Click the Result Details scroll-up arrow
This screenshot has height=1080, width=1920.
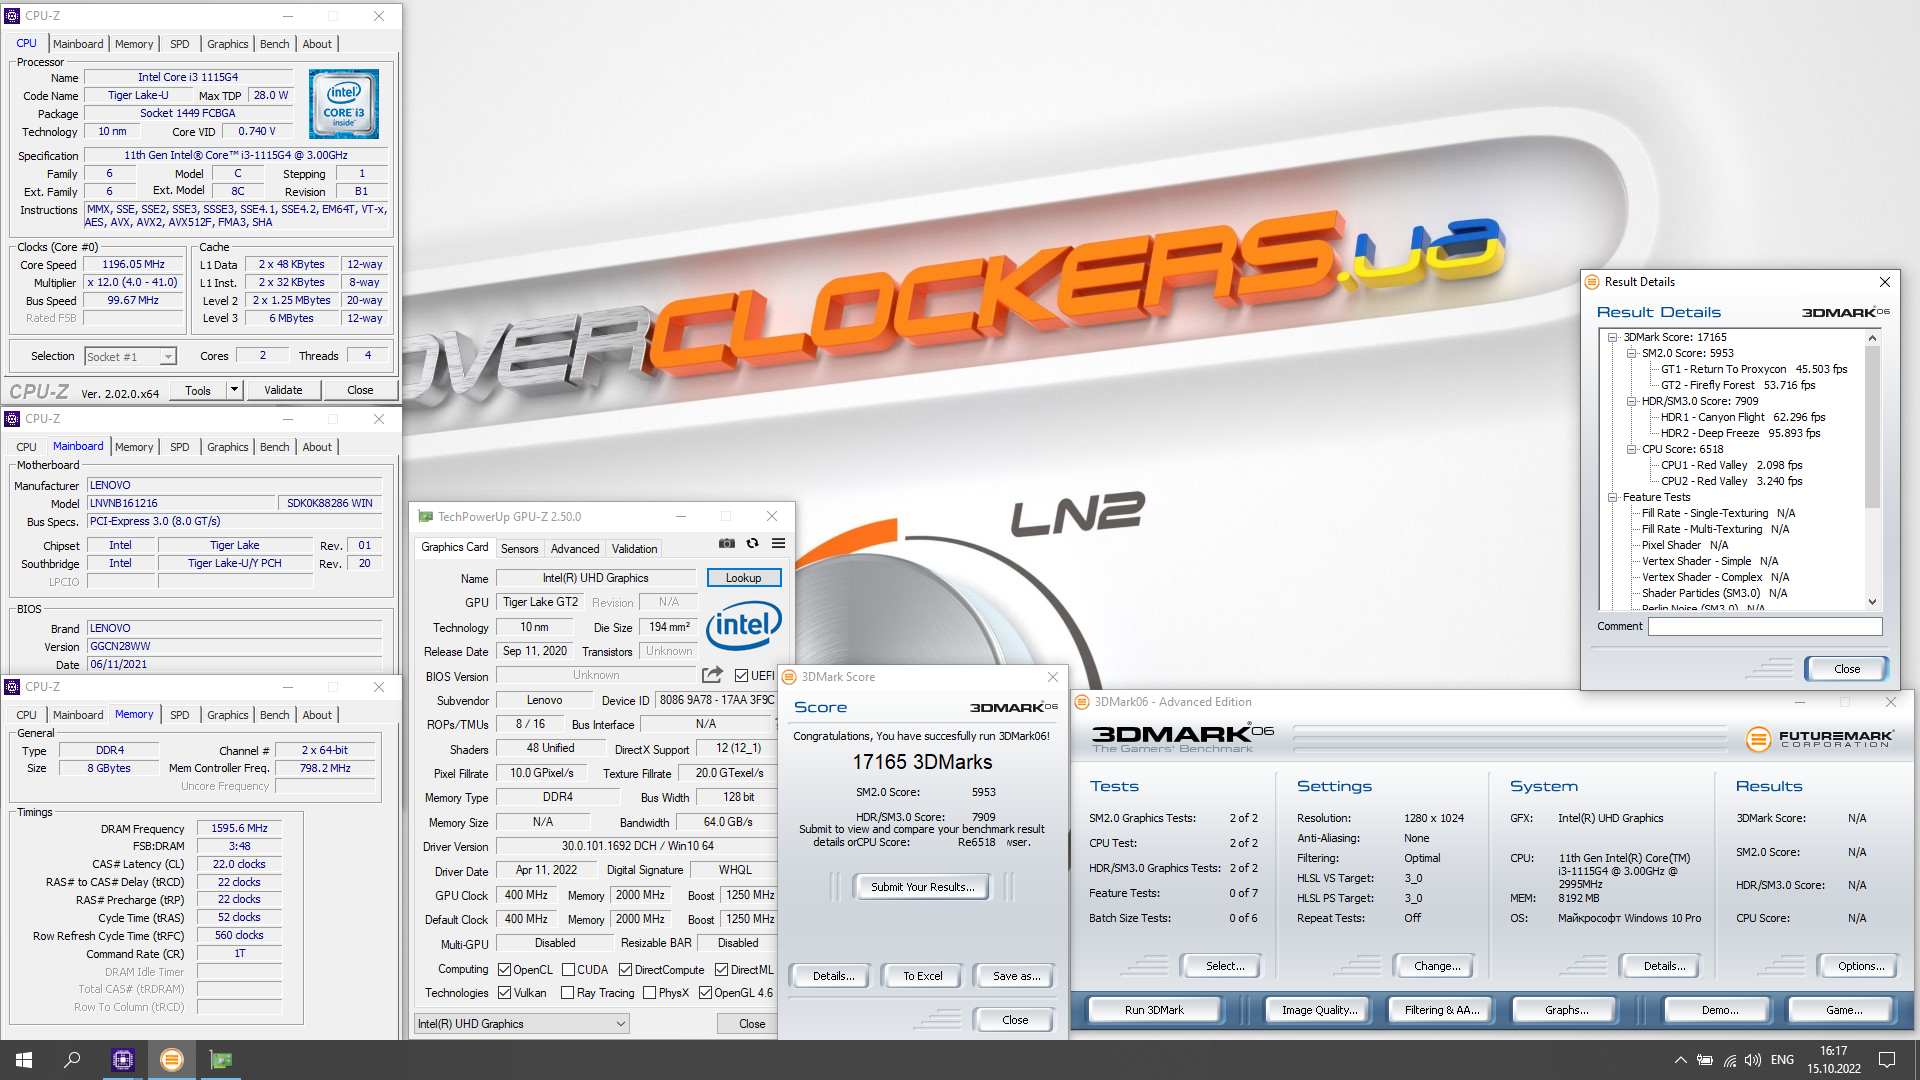[1872, 338]
